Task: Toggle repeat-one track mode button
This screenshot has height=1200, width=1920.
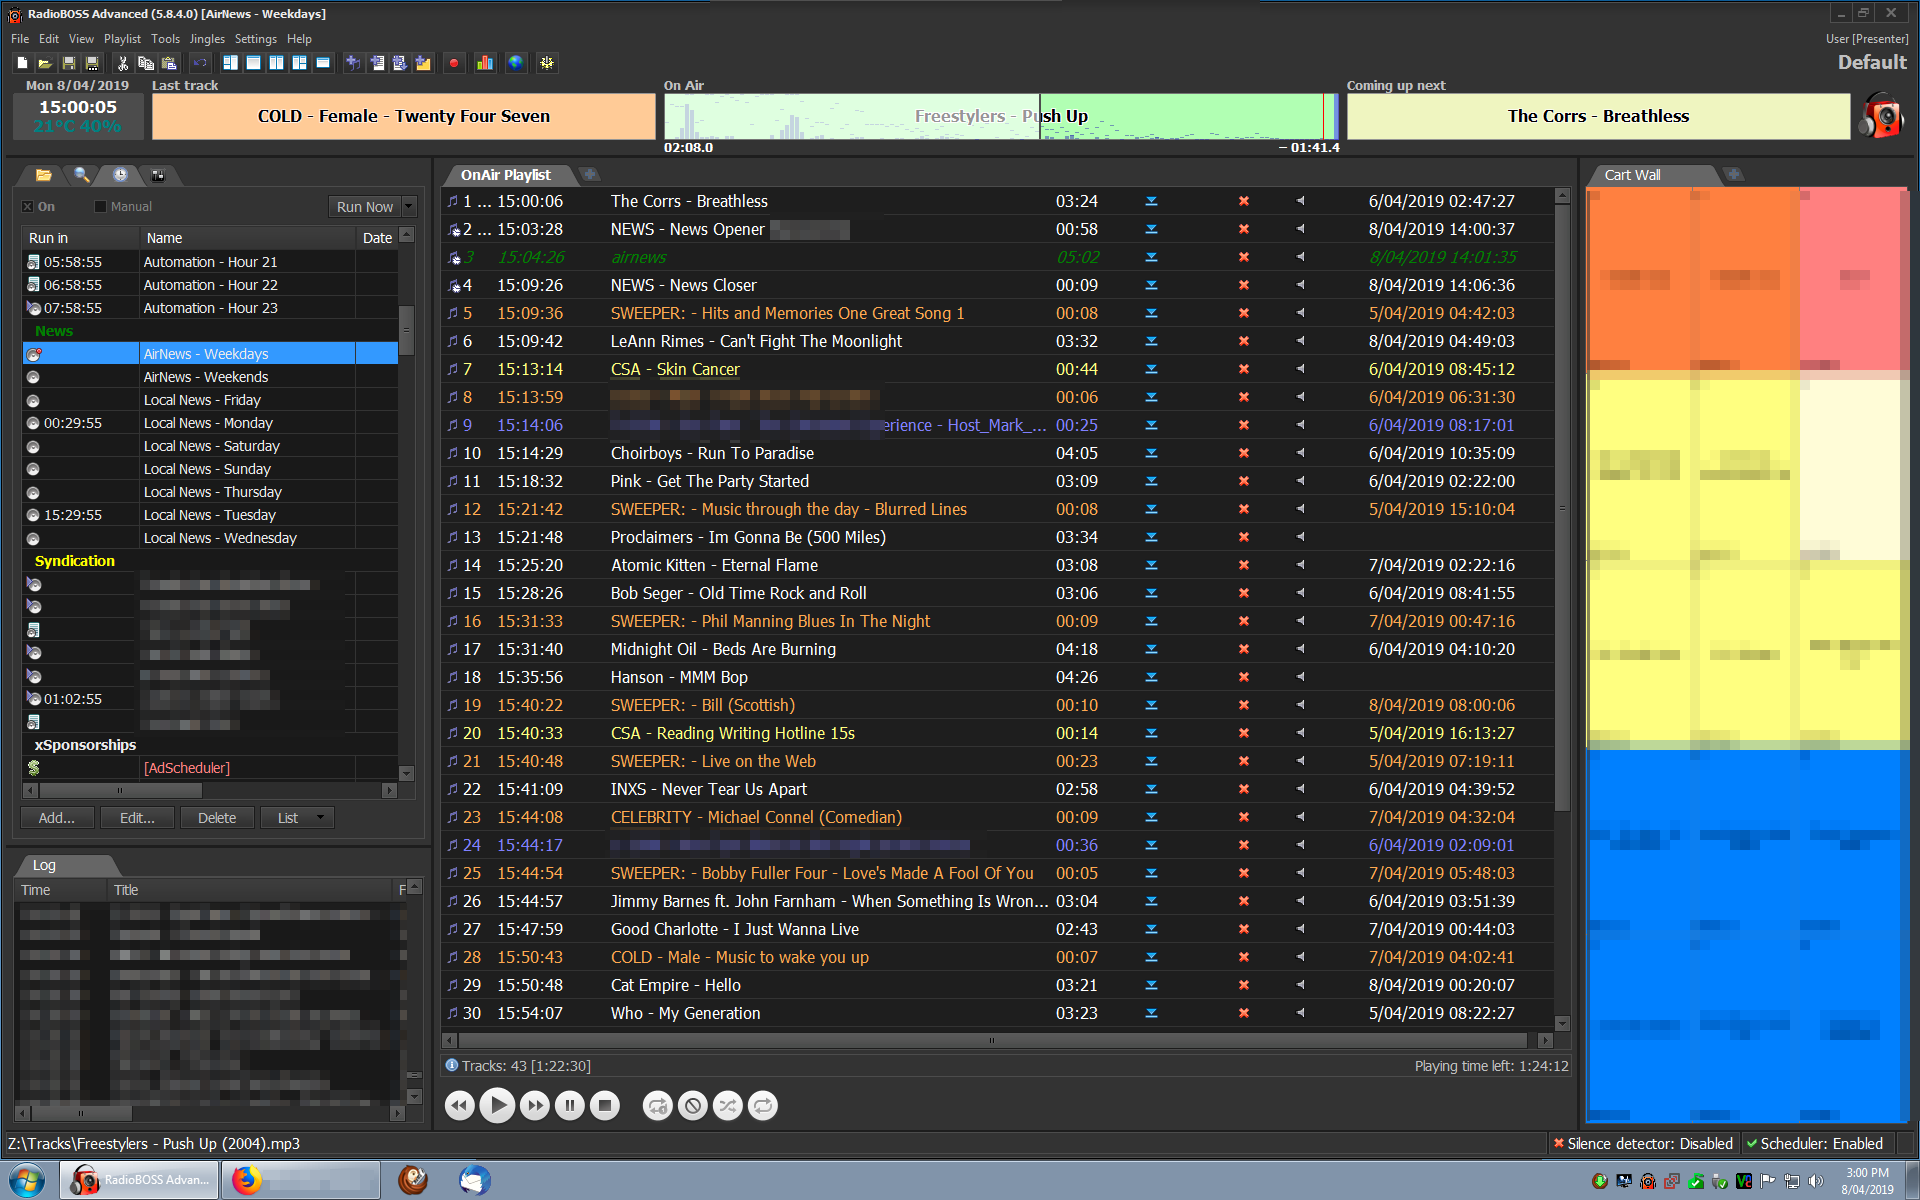Action: (x=658, y=1106)
